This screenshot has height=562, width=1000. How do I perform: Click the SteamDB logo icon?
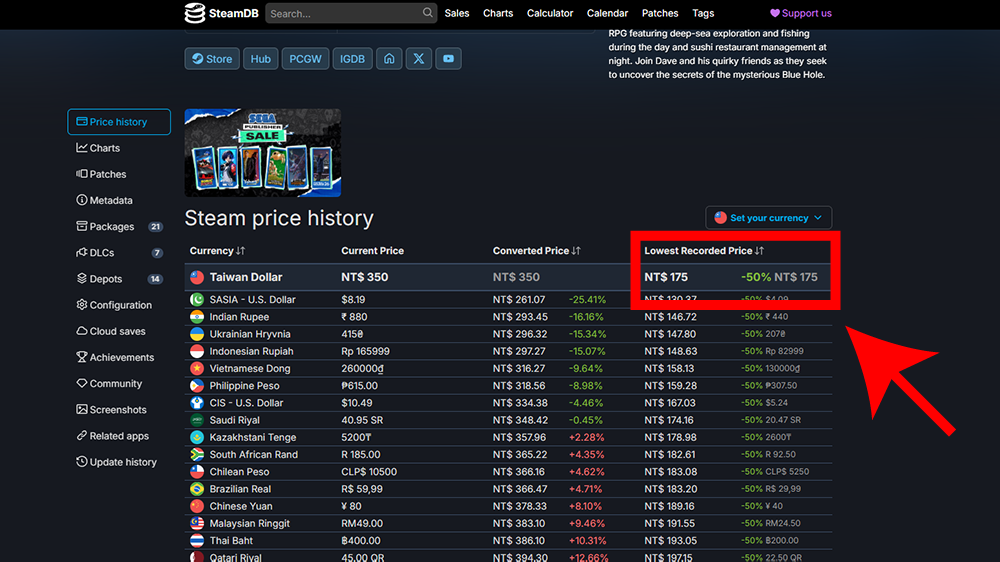pos(195,13)
